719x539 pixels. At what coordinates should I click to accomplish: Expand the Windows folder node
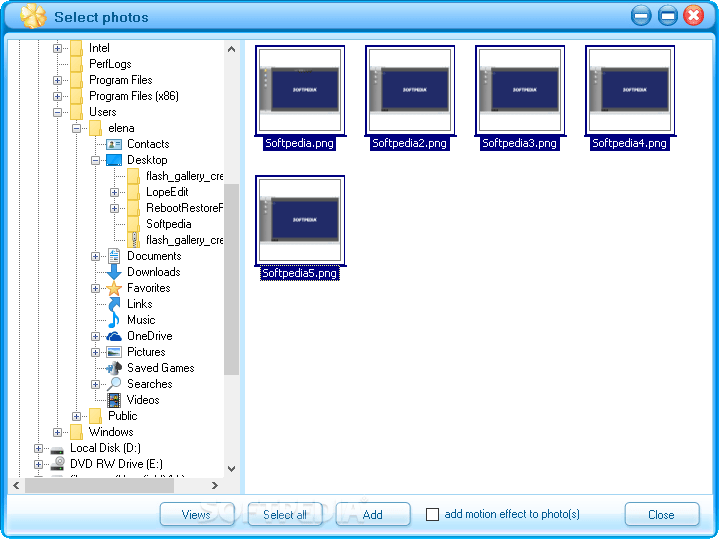[57, 432]
